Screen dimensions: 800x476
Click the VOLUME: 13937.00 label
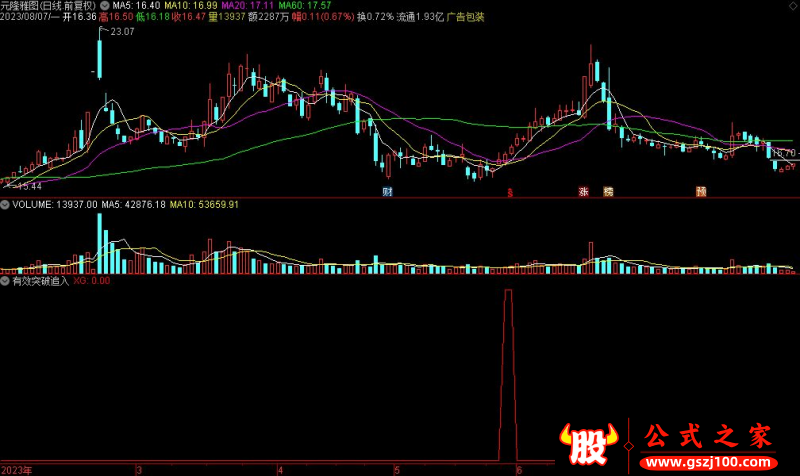[x=55, y=205]
